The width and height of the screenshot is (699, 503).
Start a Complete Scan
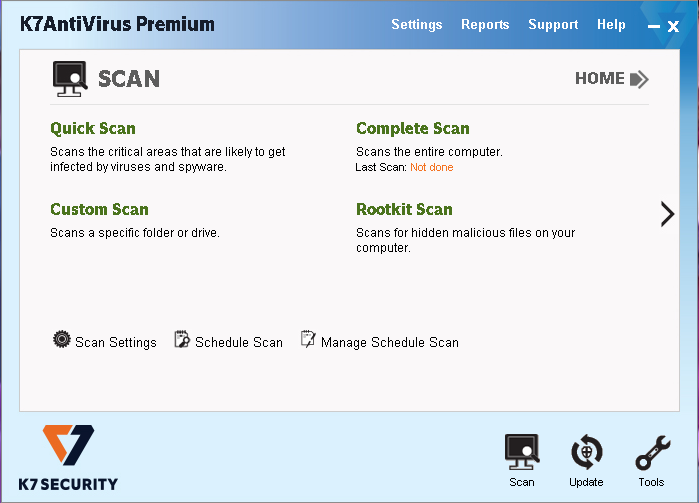413,128
